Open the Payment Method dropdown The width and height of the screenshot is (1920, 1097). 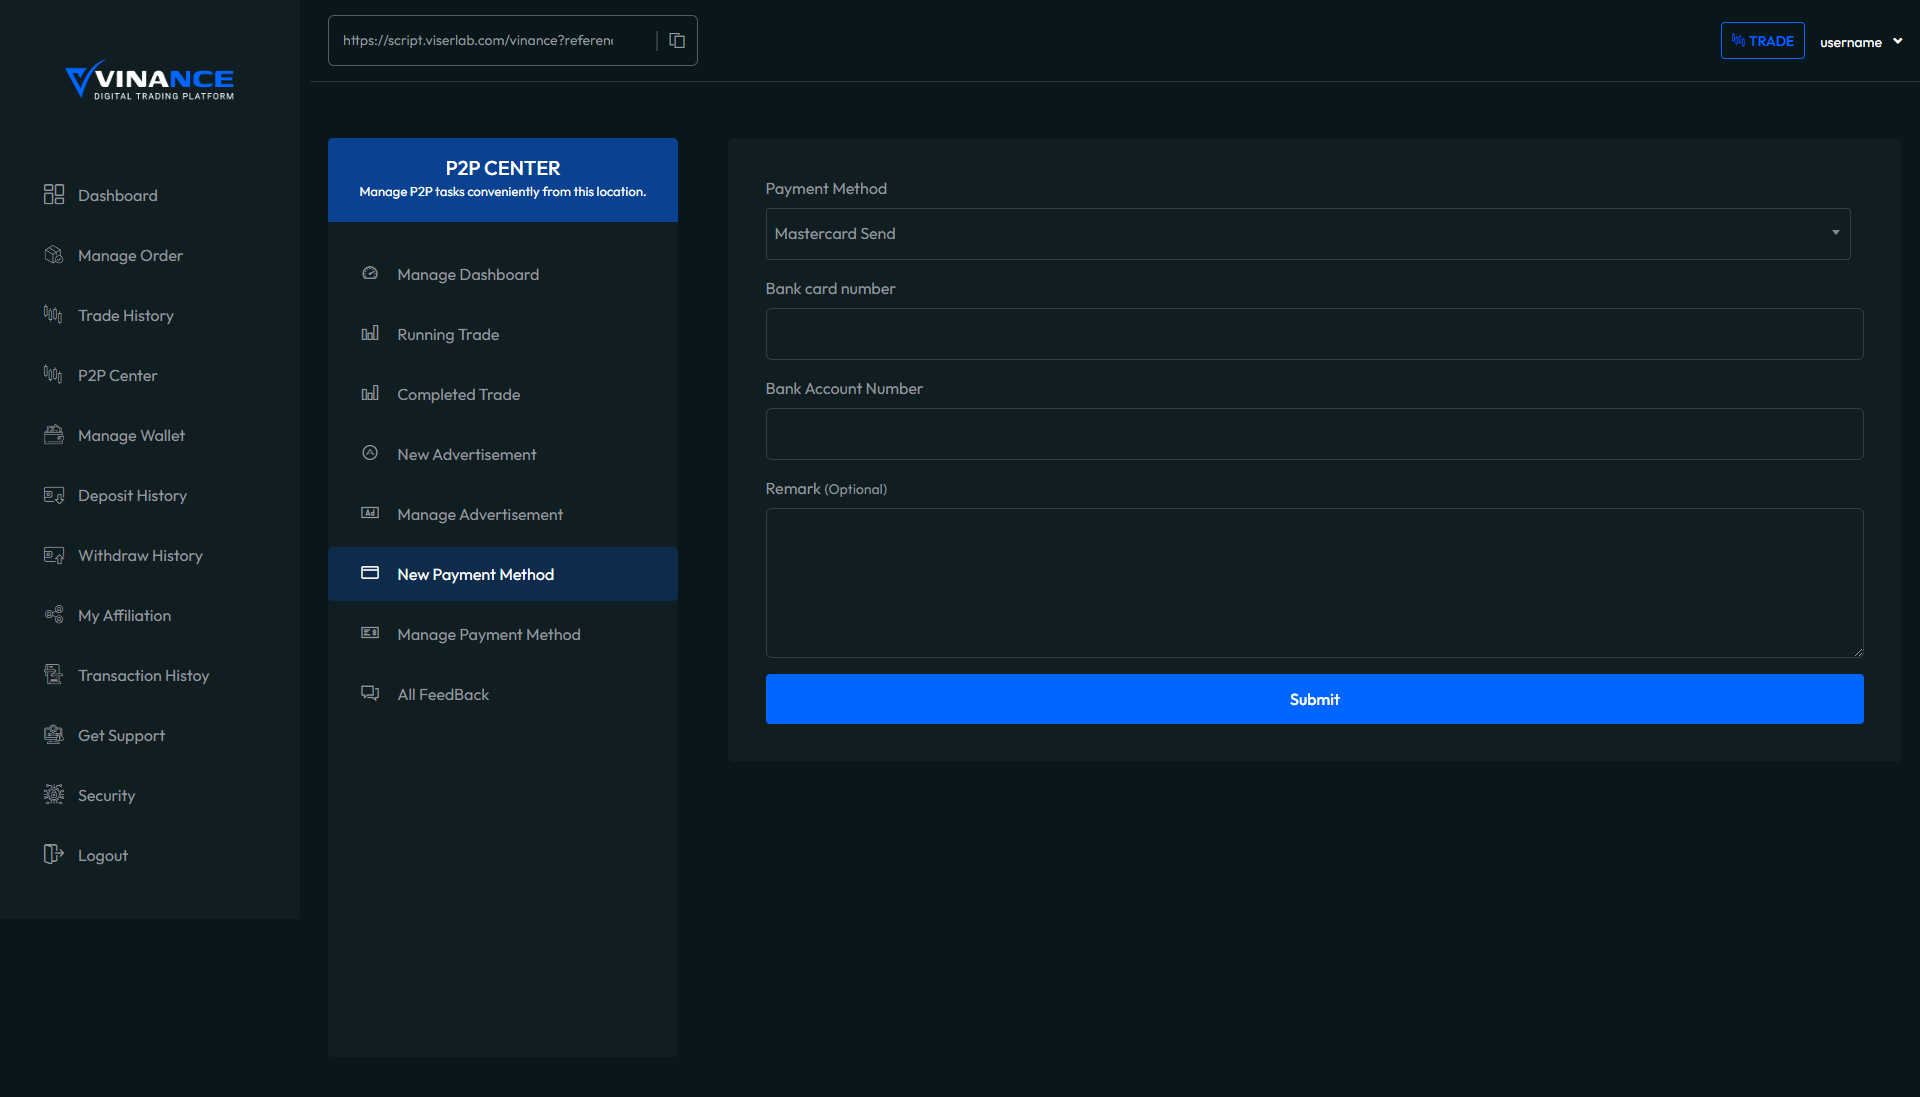point(1307,234)
